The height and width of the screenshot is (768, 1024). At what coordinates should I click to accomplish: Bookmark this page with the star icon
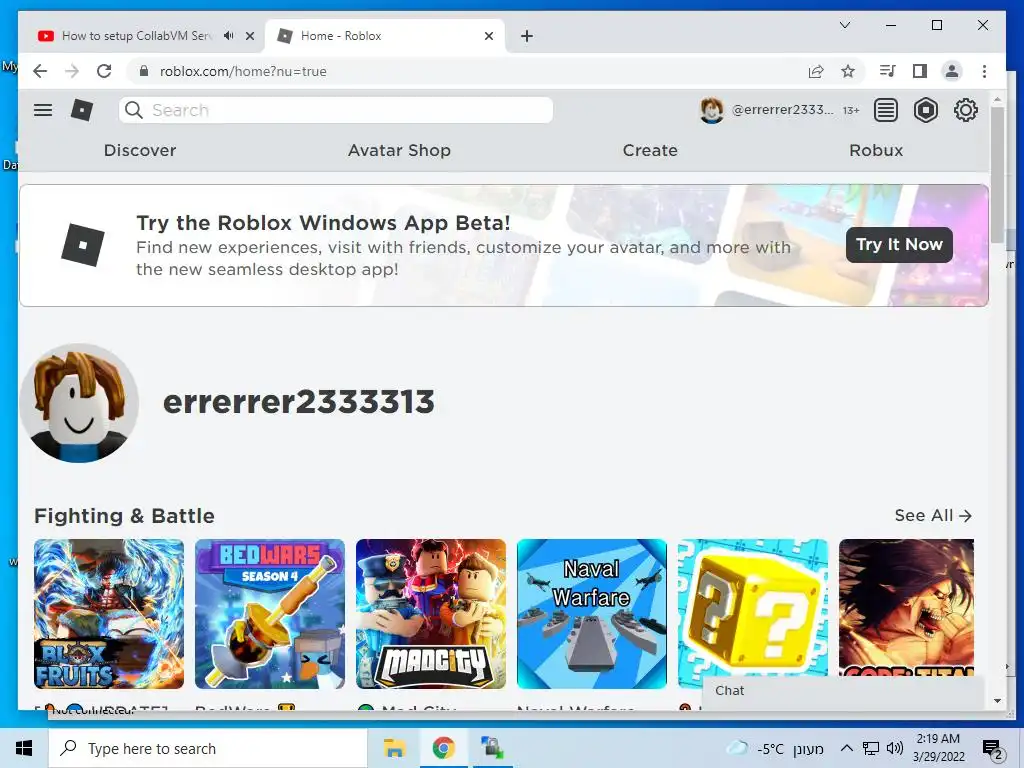pyautogui.click(x=848, y=71)
